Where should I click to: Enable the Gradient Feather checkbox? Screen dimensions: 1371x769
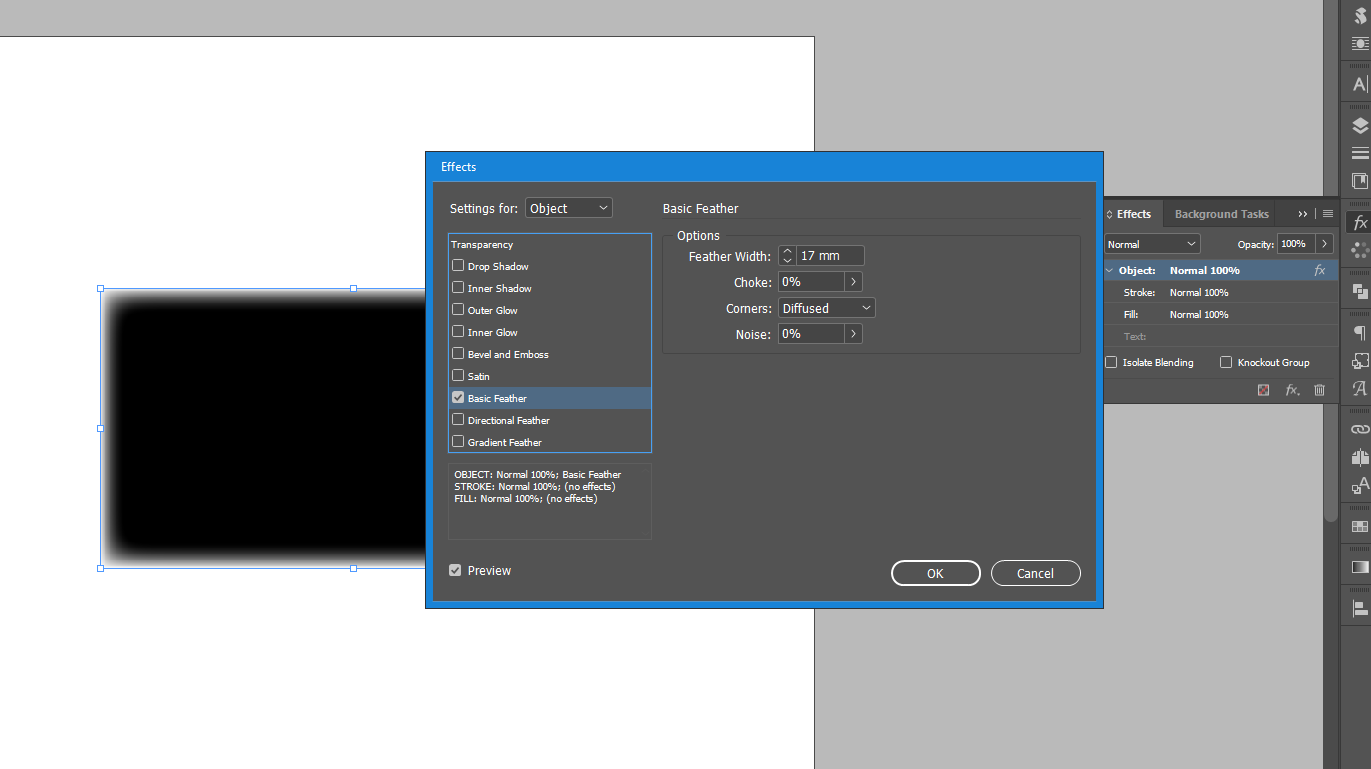click(458, 442)
